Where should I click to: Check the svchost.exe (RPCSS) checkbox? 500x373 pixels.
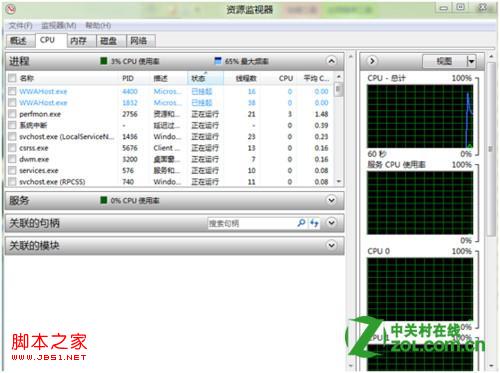click(12, 182)
